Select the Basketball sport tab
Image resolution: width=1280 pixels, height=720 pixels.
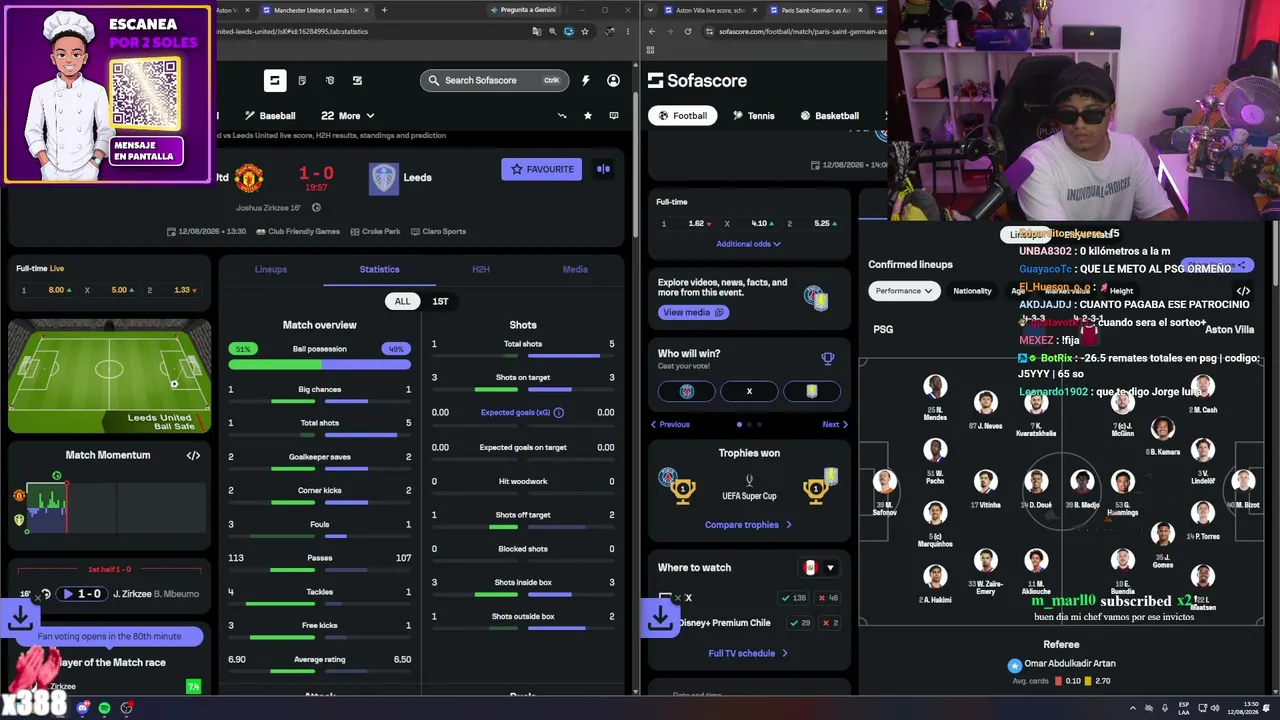click(x=829, y=116)
